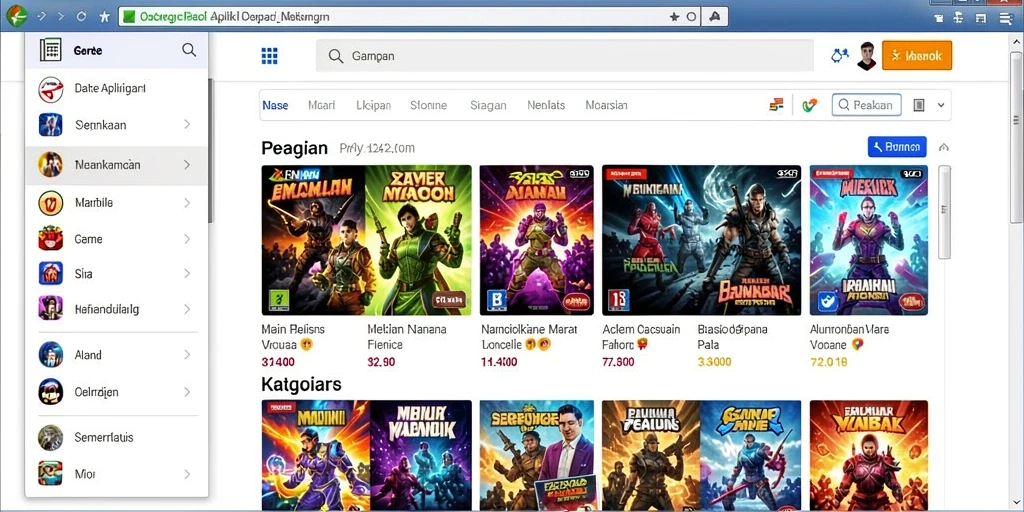
Task: Select the Nenlats tab
Action: [546, 105]
